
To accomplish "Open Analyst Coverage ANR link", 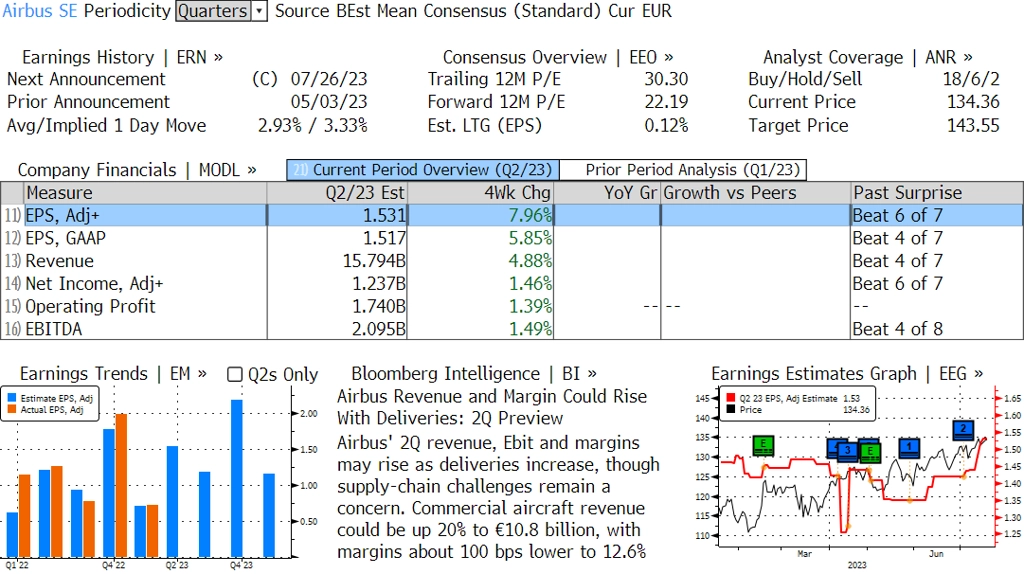I will (x=867, y=57).
